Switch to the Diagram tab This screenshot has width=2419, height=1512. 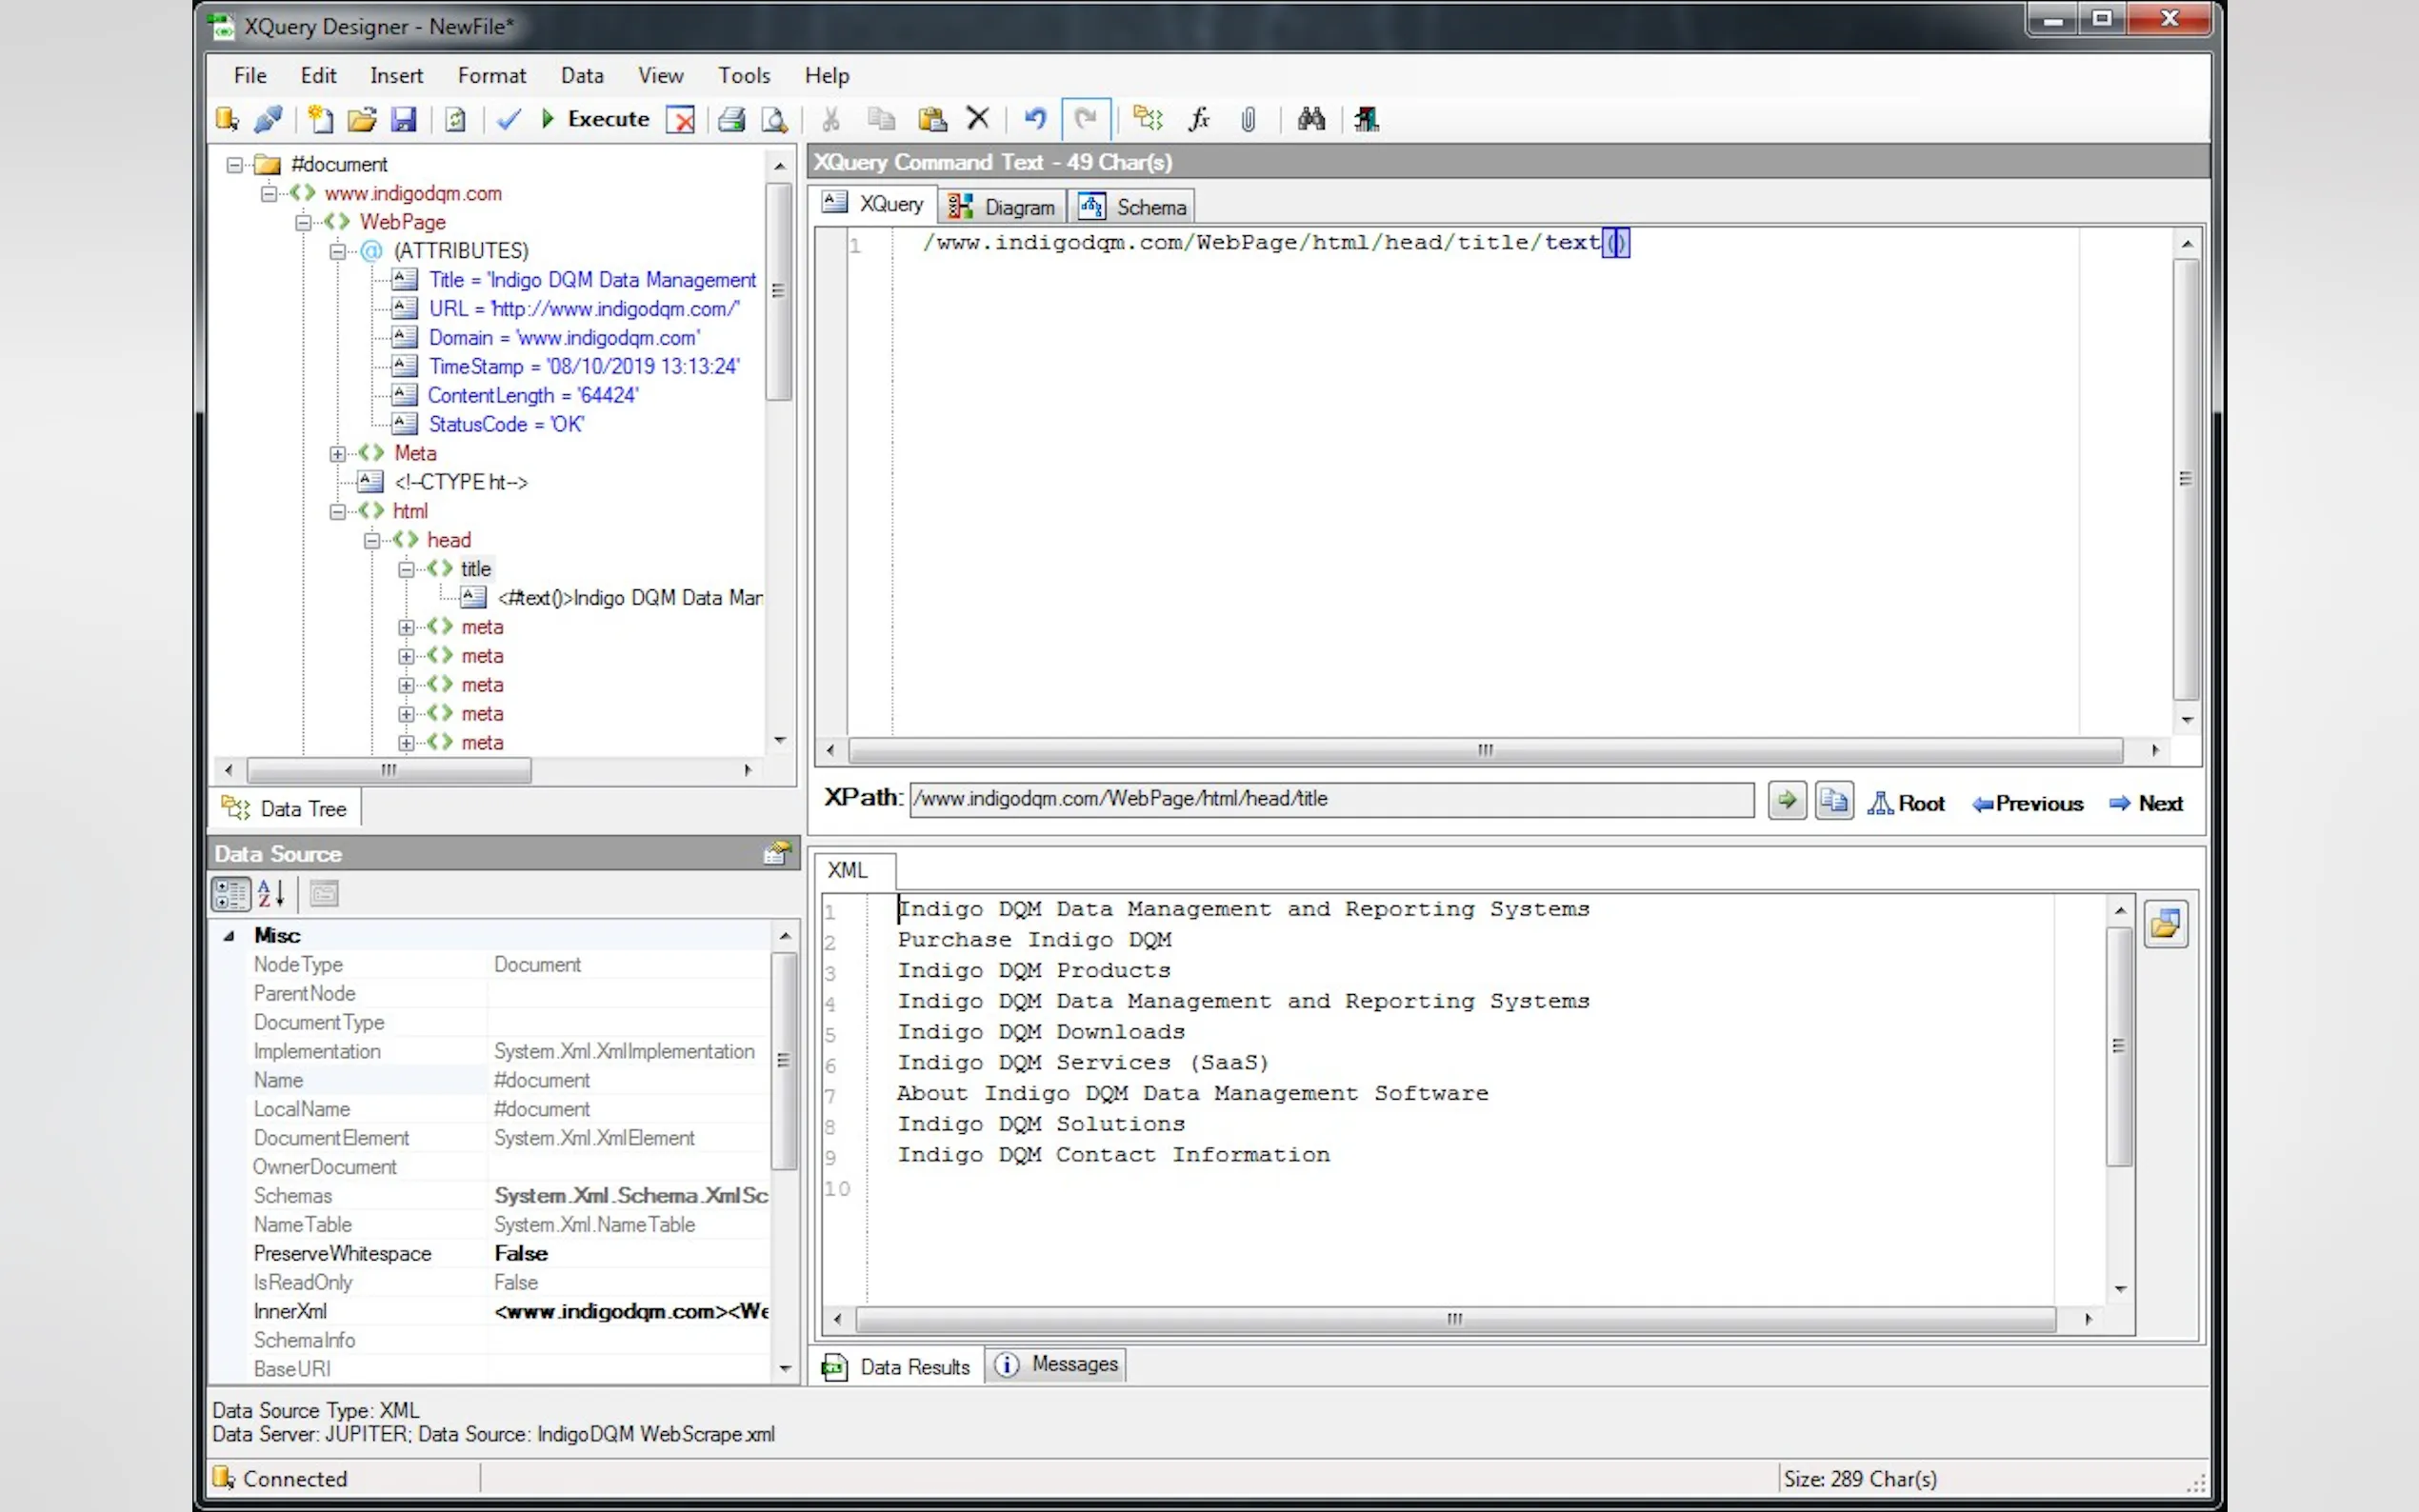click(1003, 207)
